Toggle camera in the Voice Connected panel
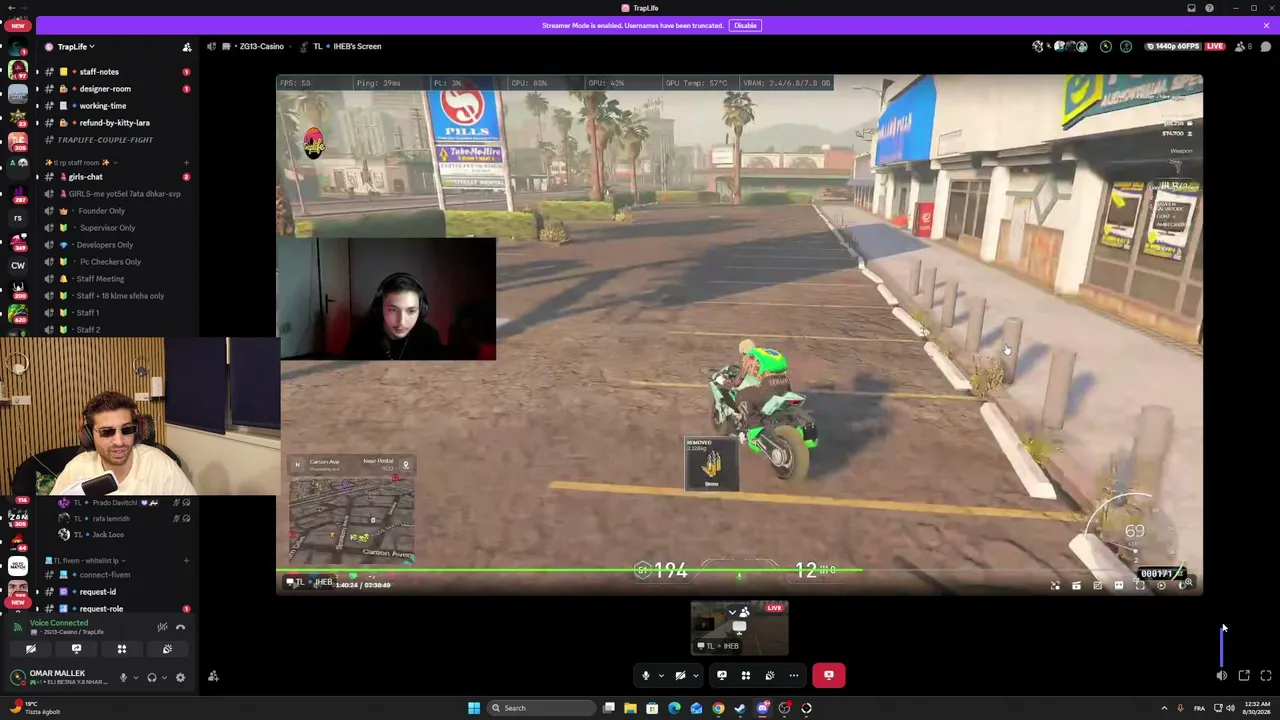This screenshot has width=1280, height=720. point(30,649)
